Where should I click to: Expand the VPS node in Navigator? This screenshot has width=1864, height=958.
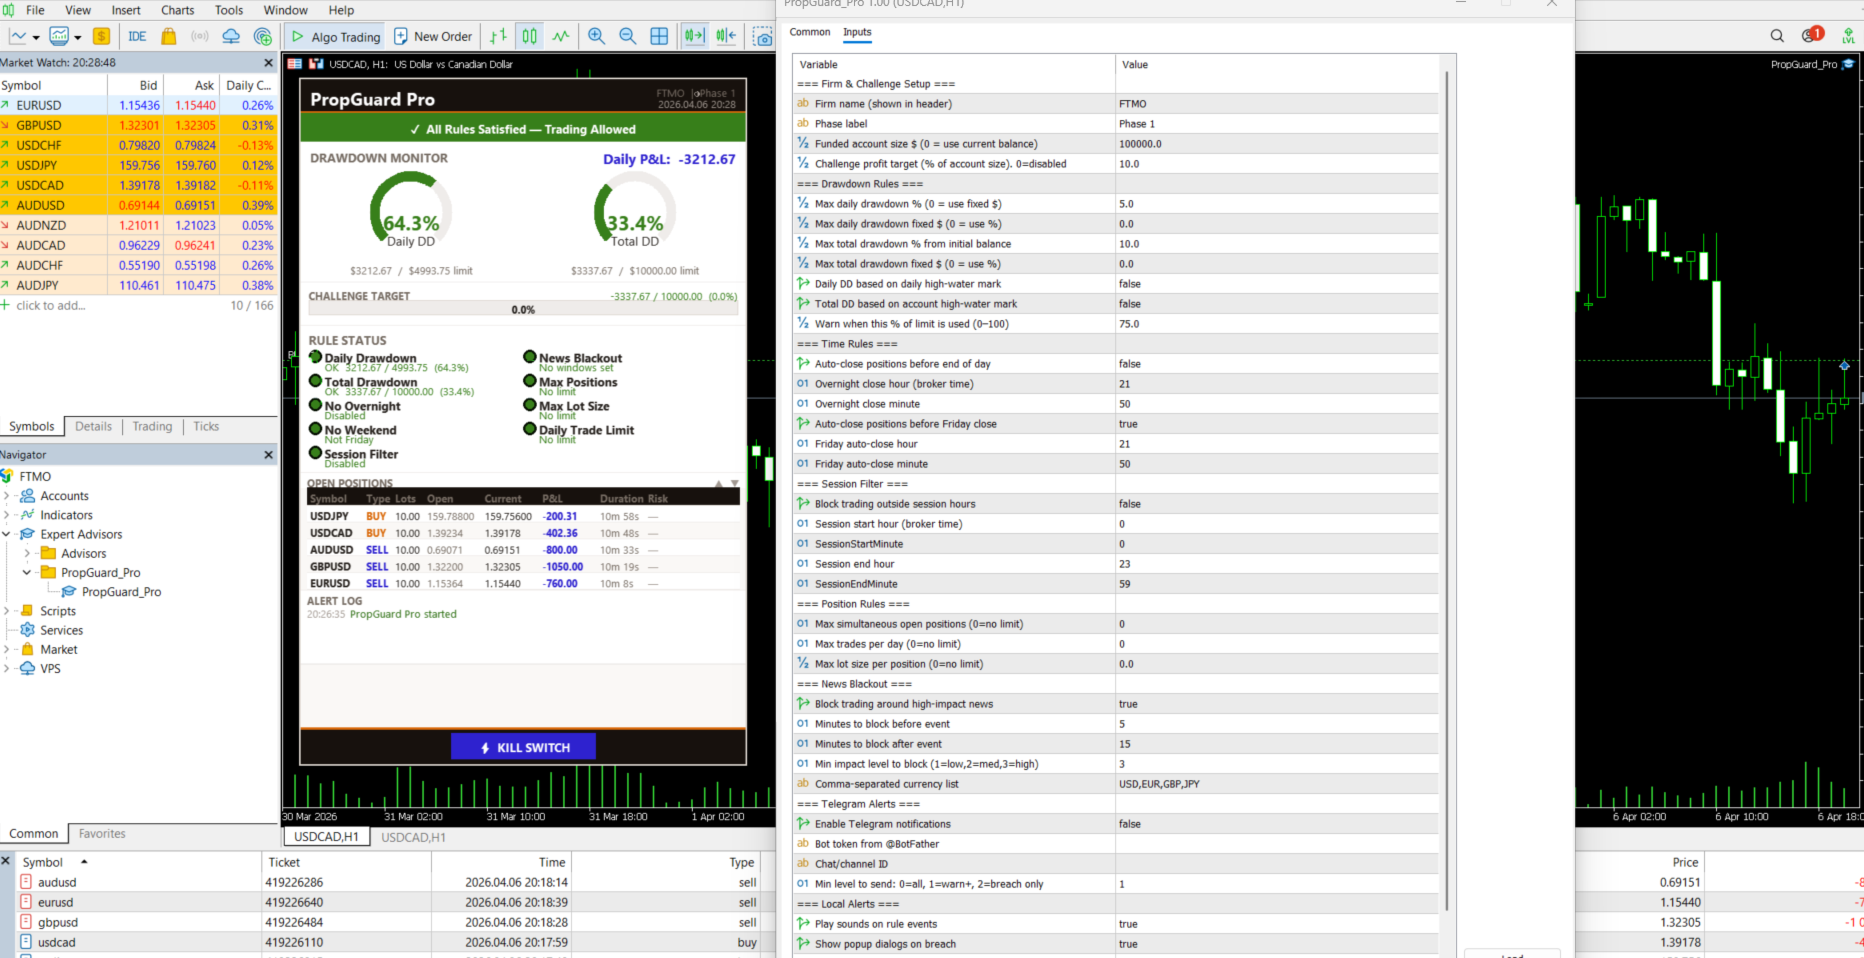(7, 668)
